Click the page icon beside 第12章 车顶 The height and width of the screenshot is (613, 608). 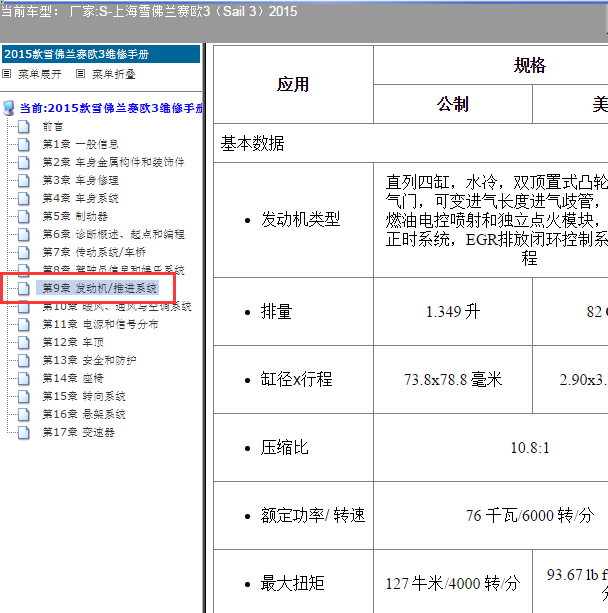[x=23, y=342]
